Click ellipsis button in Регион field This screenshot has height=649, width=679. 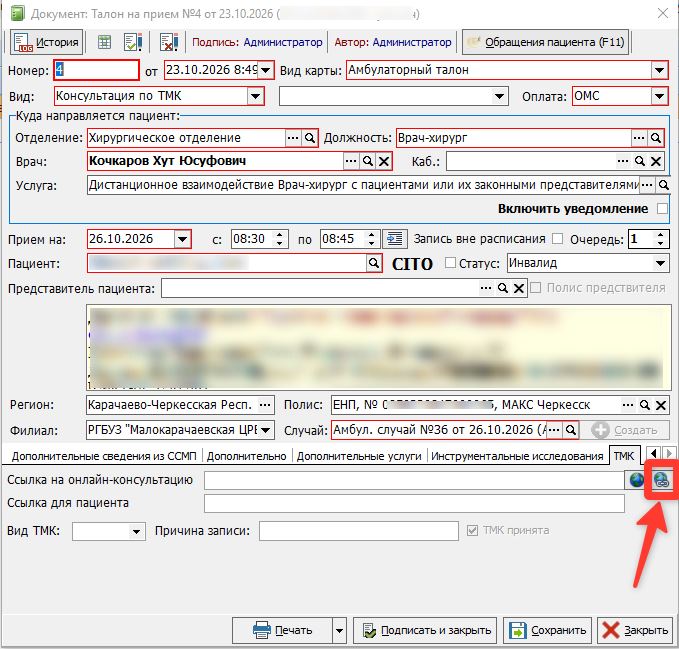[x=265, y=405]
